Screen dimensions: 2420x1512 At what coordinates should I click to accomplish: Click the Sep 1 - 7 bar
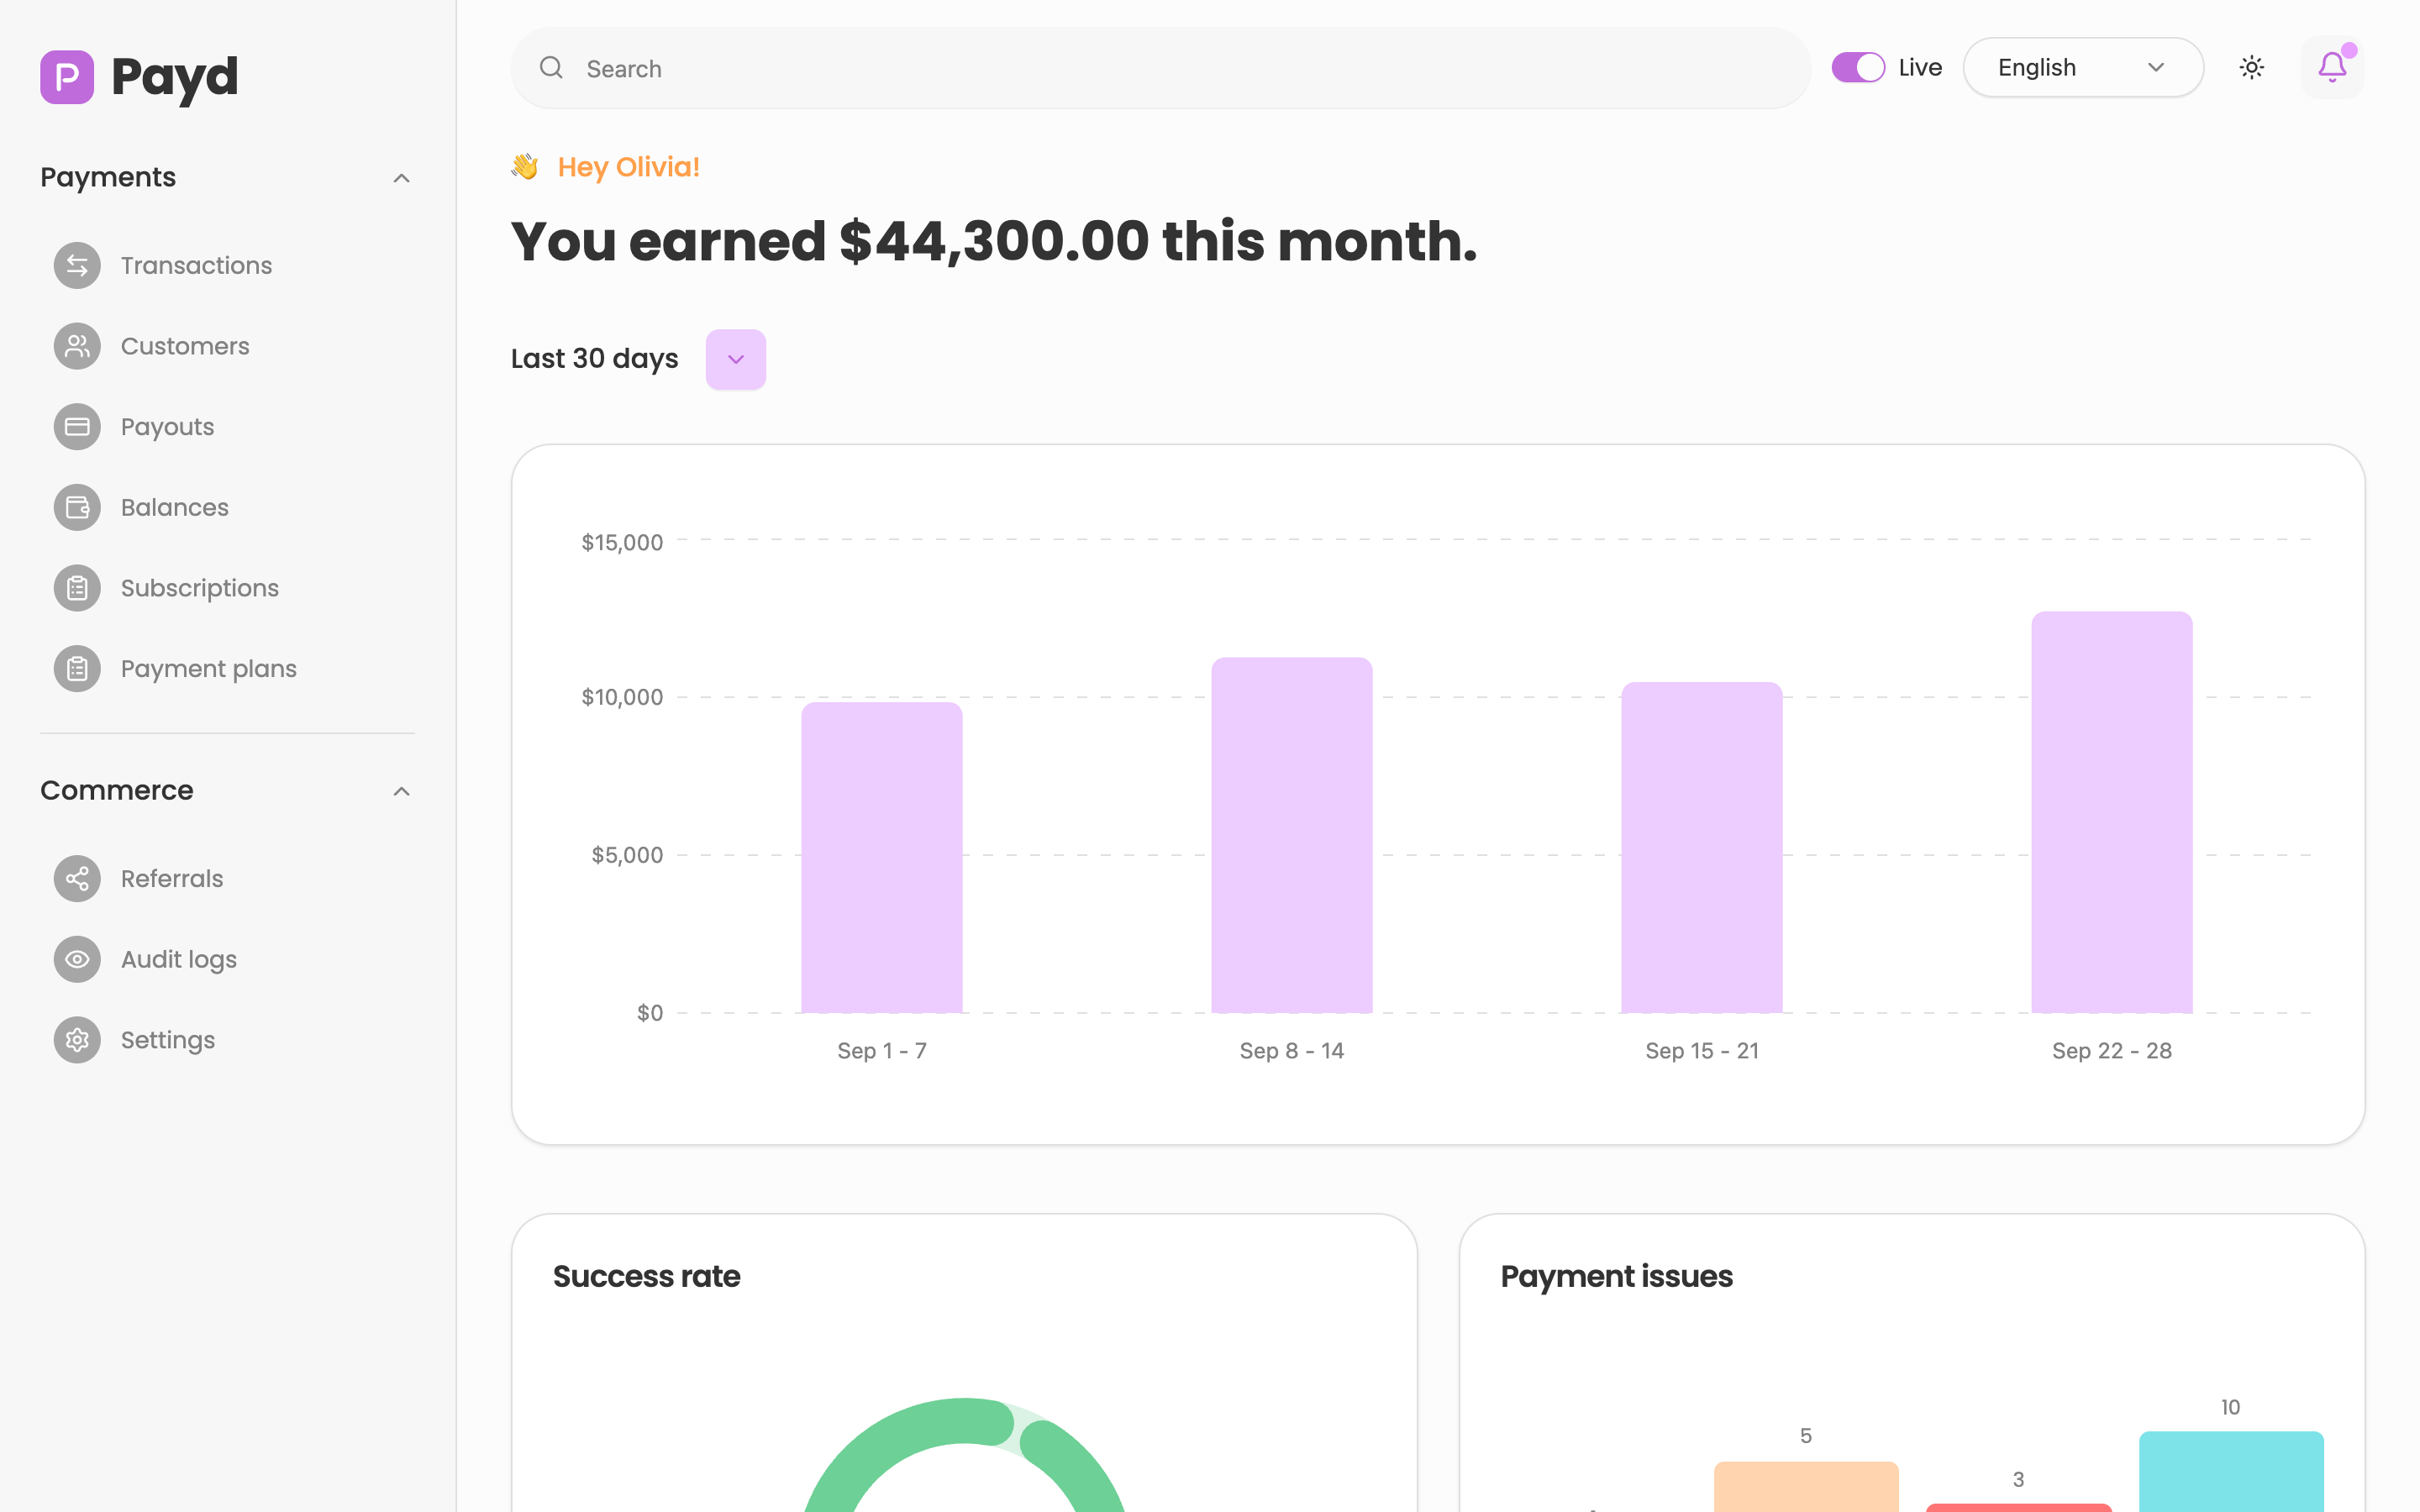[881, 857]
